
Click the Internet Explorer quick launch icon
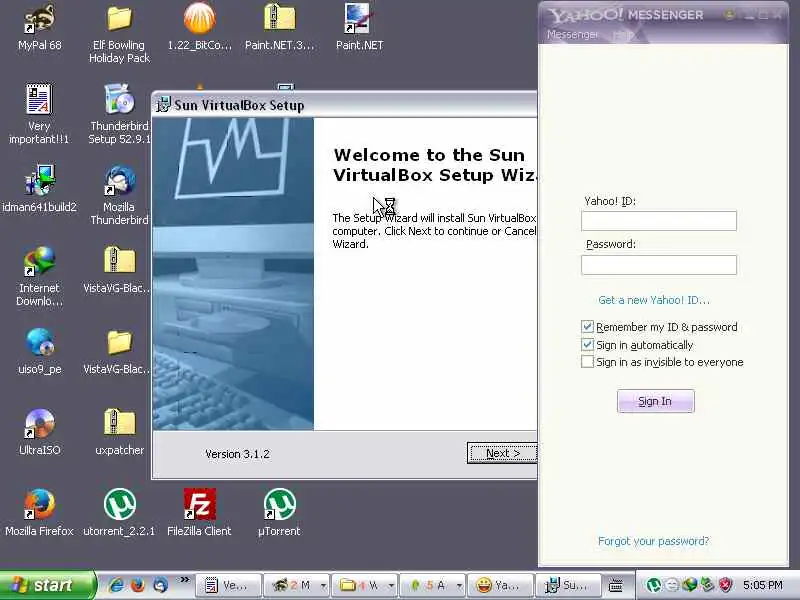tap(116, 585)
